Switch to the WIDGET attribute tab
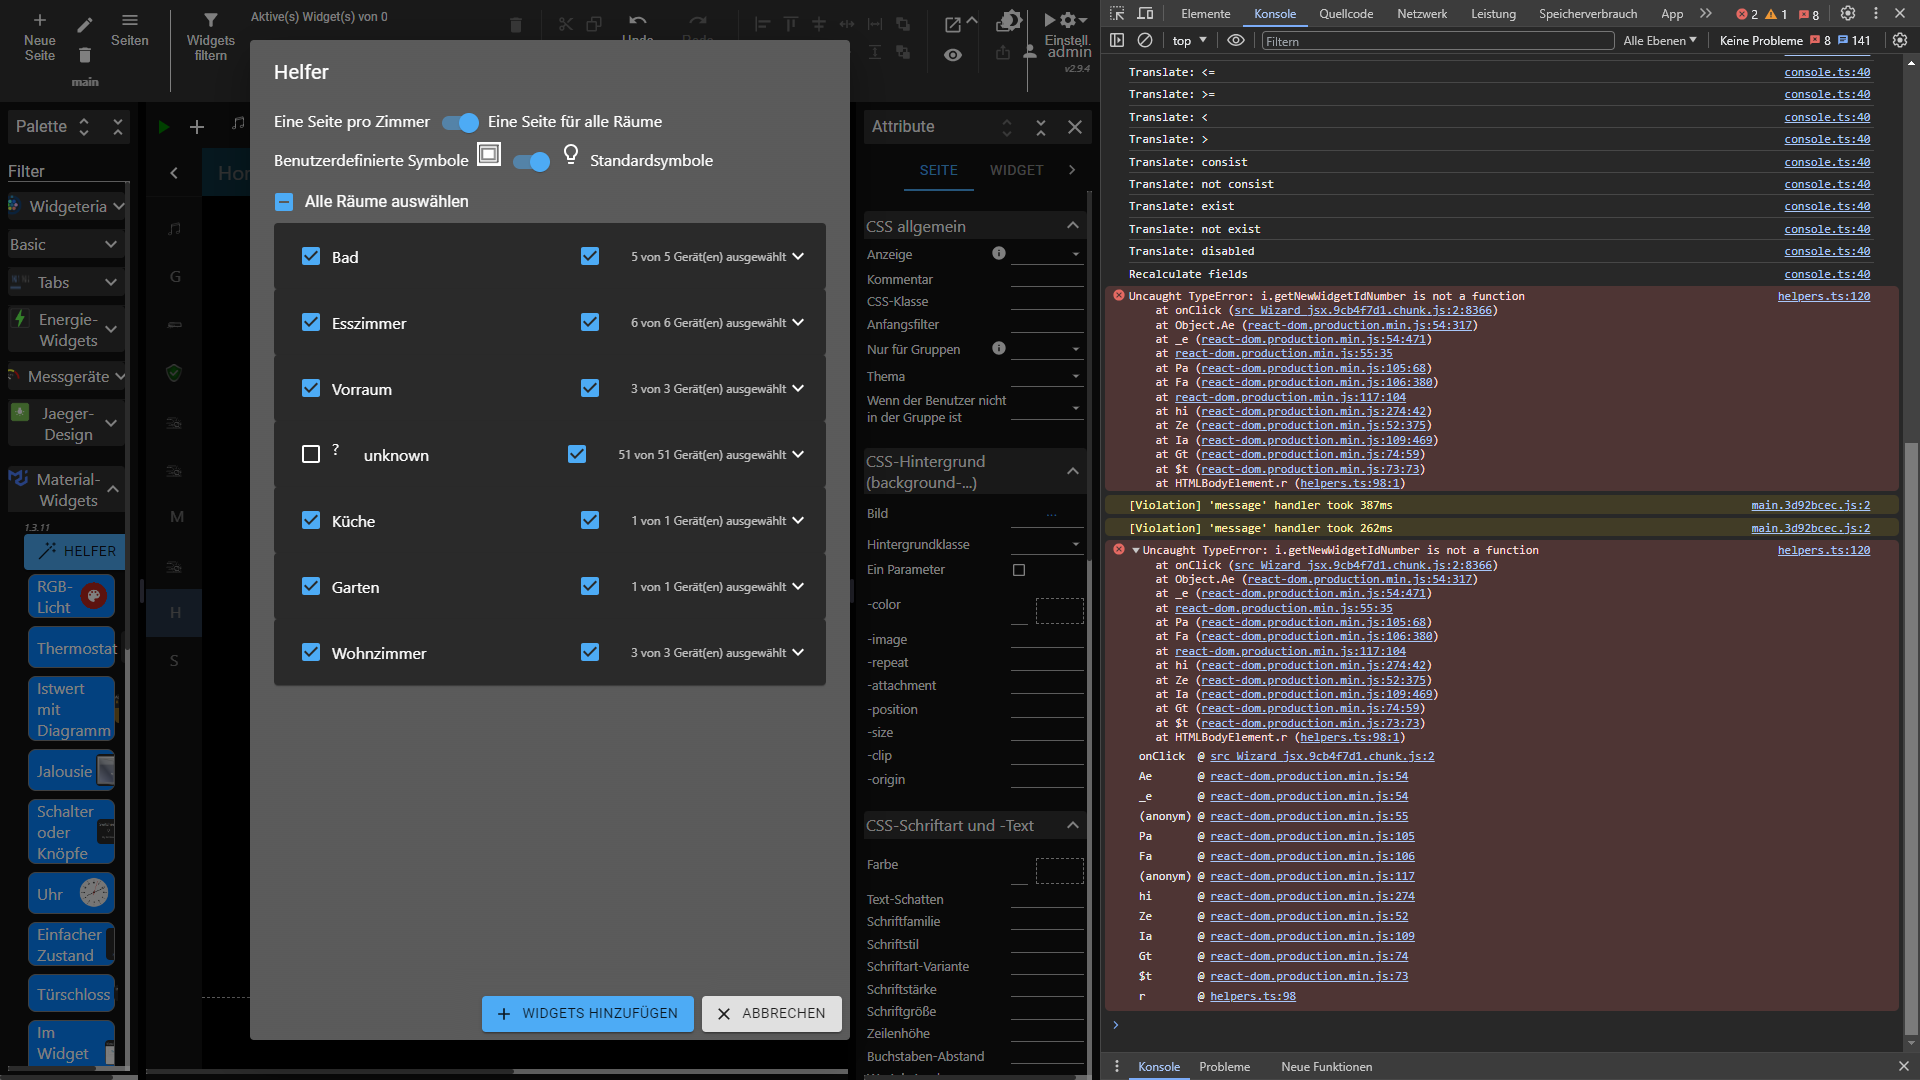Image resolution: width=1920 pixels, height=1080 pixels. tap(1017, 170)
